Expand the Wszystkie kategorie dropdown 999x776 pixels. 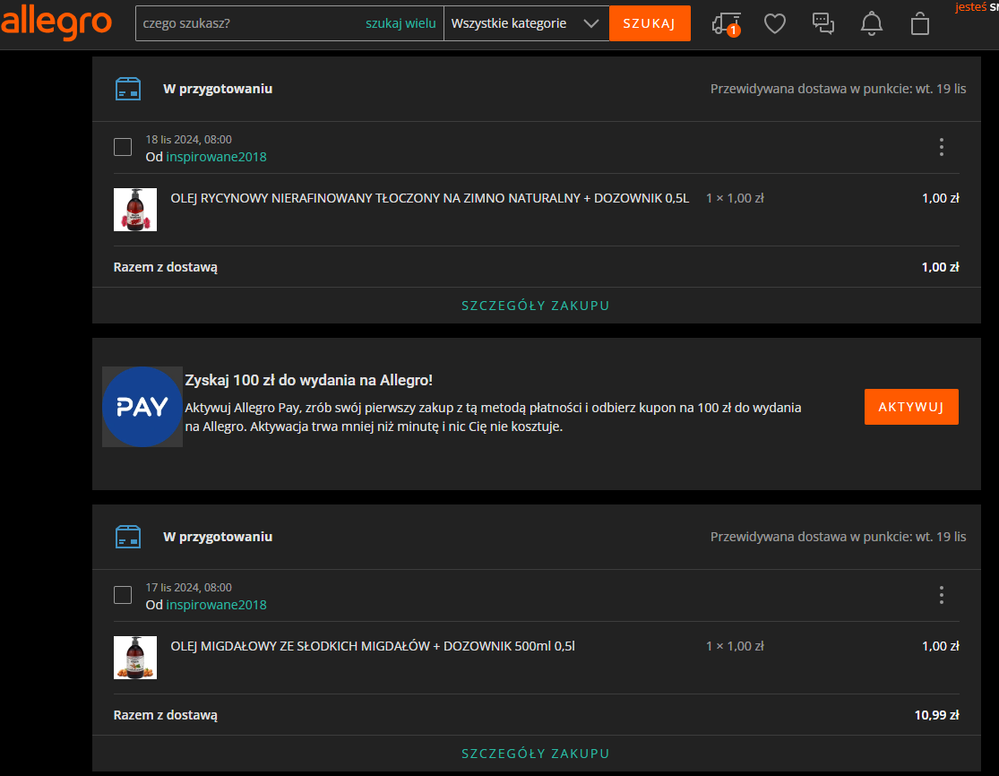point(526,24)
